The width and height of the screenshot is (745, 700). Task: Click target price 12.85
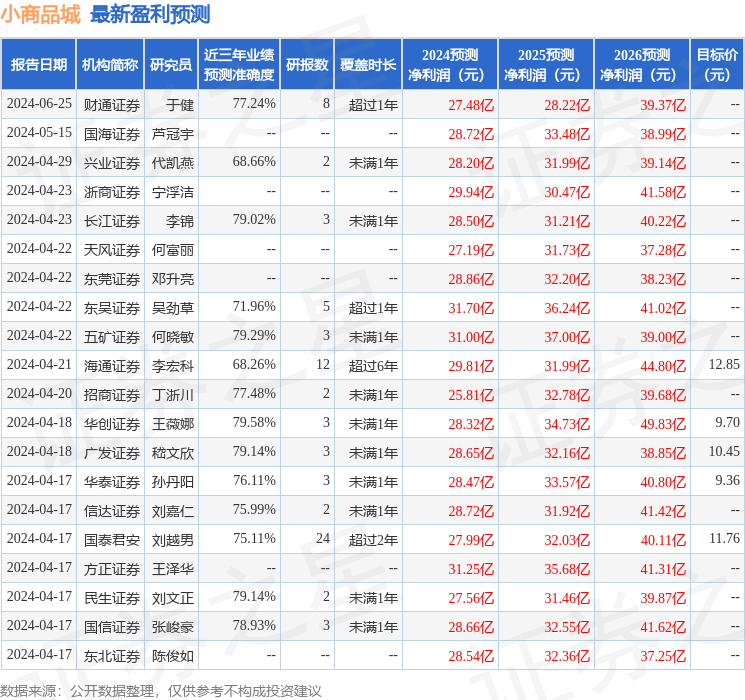pyautogui.click(x=724, y=364)
